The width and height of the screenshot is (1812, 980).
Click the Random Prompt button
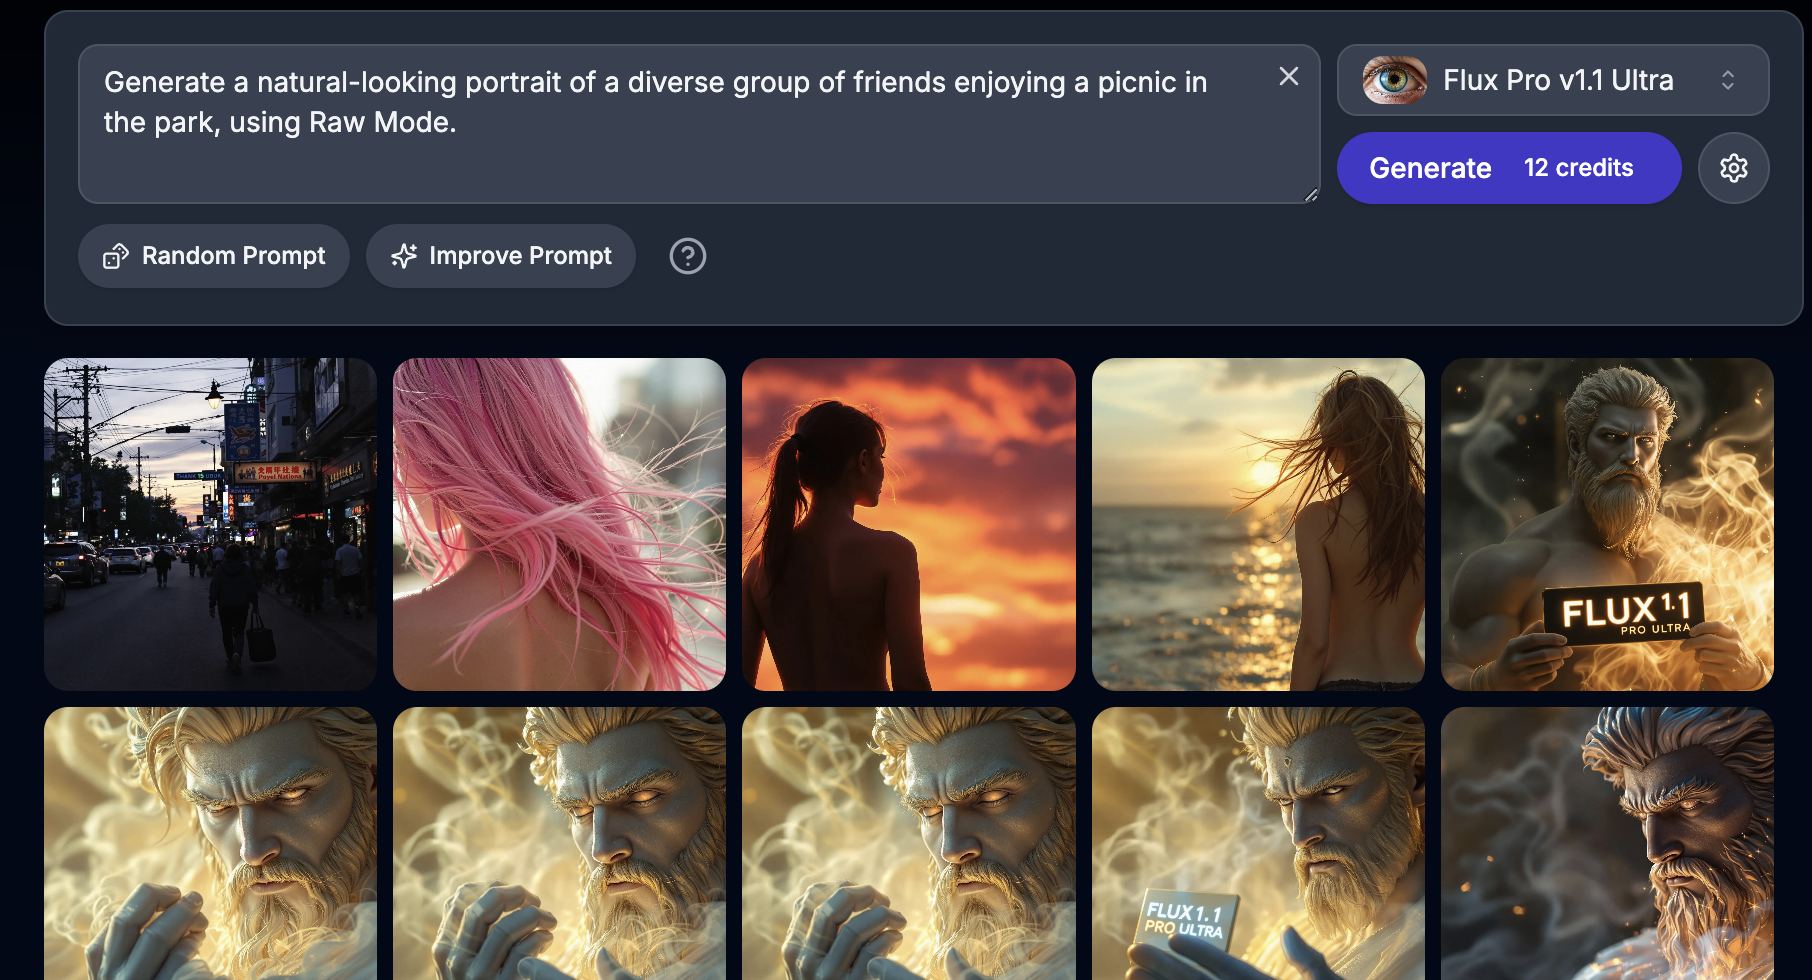[x=214, y=256]
